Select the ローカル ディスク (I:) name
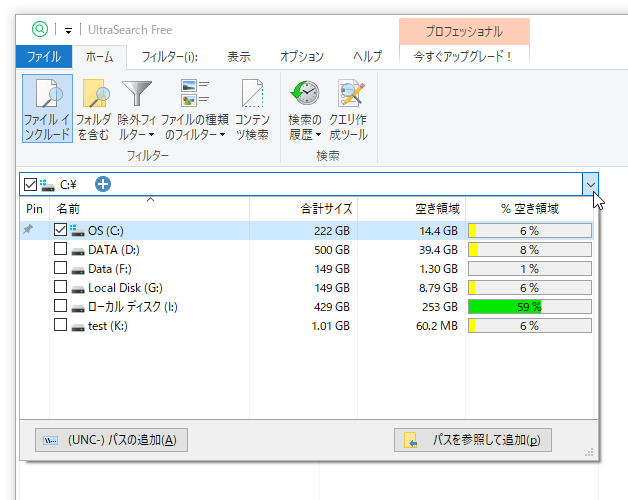The image size is (628, 500). pyautogui.click(x=133, y=307)
